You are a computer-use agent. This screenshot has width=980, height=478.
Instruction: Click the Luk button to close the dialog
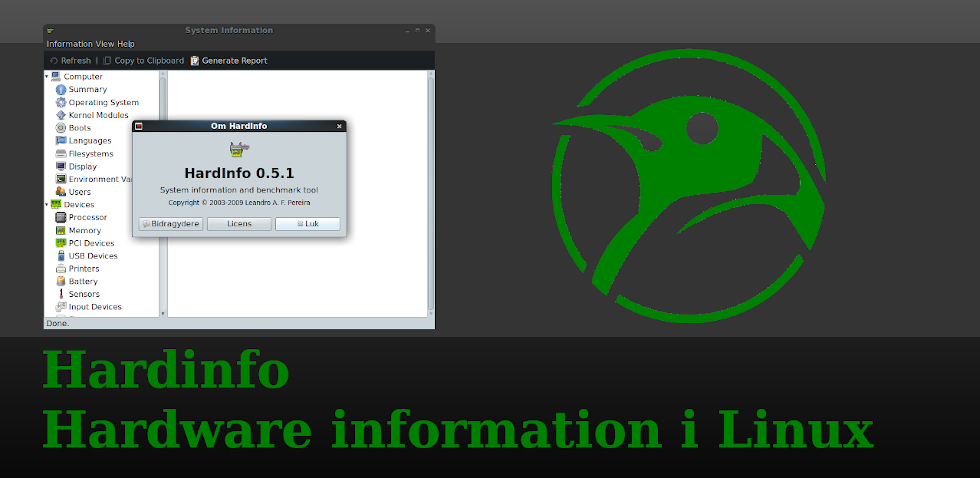click(308, 224)
